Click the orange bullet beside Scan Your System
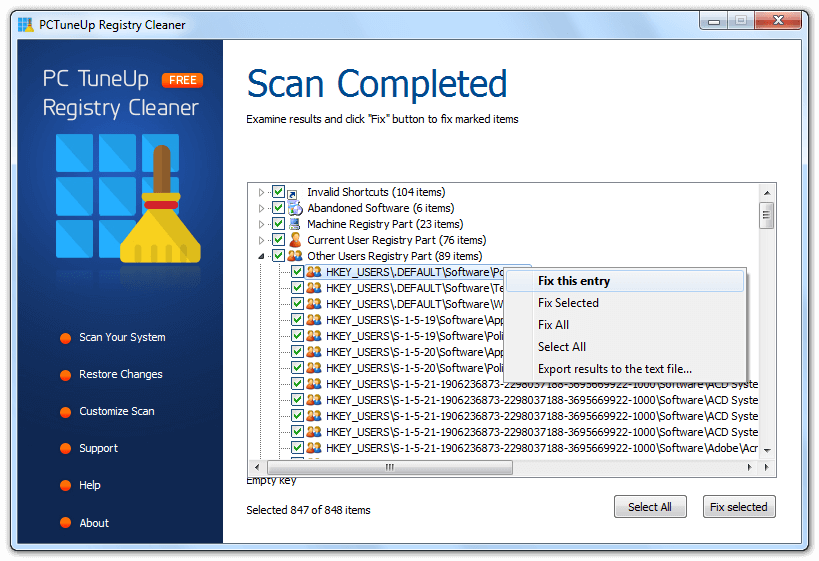 pyautogui.click(x=65, y=338)
